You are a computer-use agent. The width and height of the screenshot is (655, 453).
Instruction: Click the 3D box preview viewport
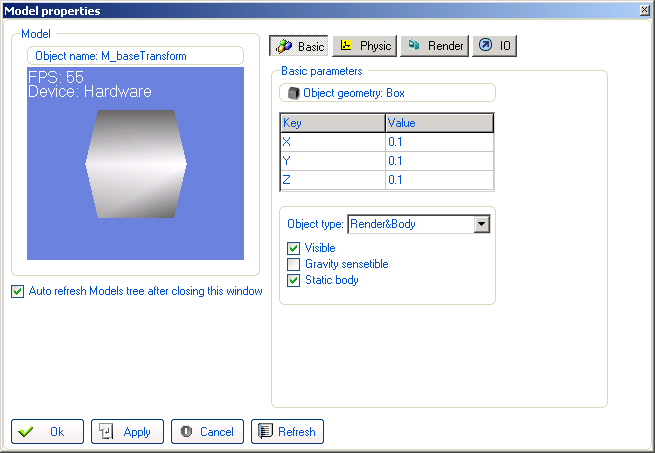(x=136, y=164)
